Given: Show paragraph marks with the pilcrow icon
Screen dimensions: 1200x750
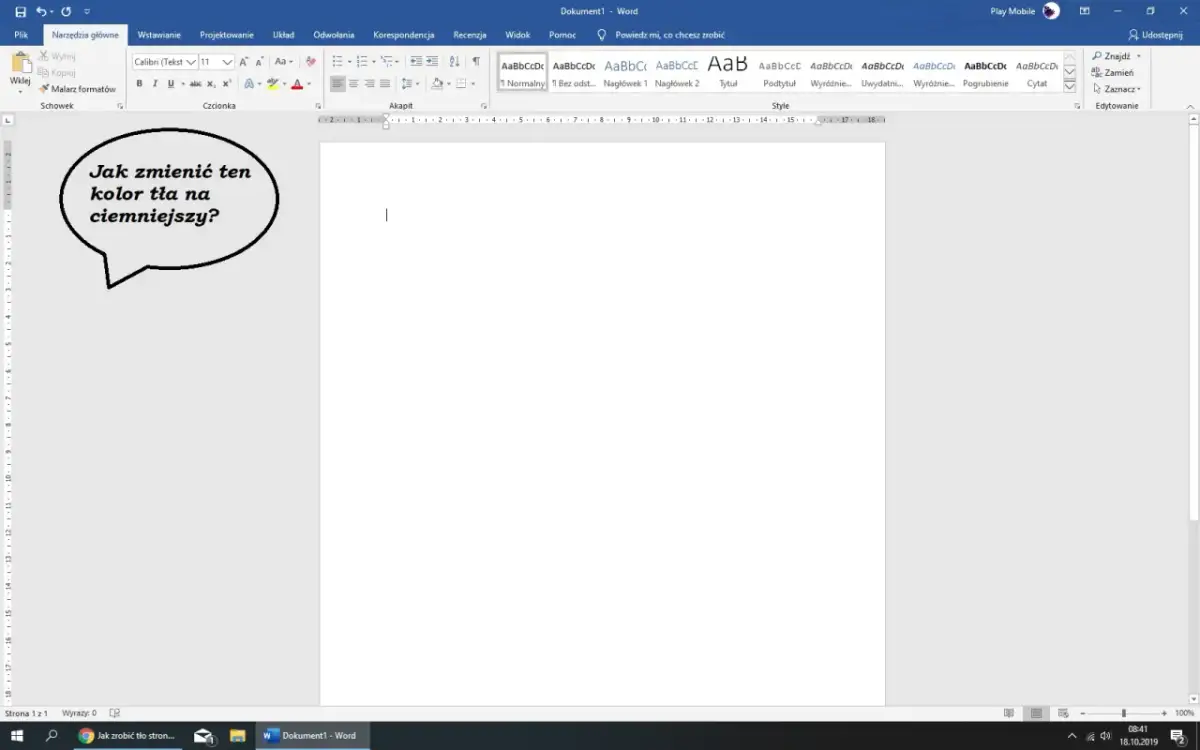Looking at the screenshot, I should [476, 62].
